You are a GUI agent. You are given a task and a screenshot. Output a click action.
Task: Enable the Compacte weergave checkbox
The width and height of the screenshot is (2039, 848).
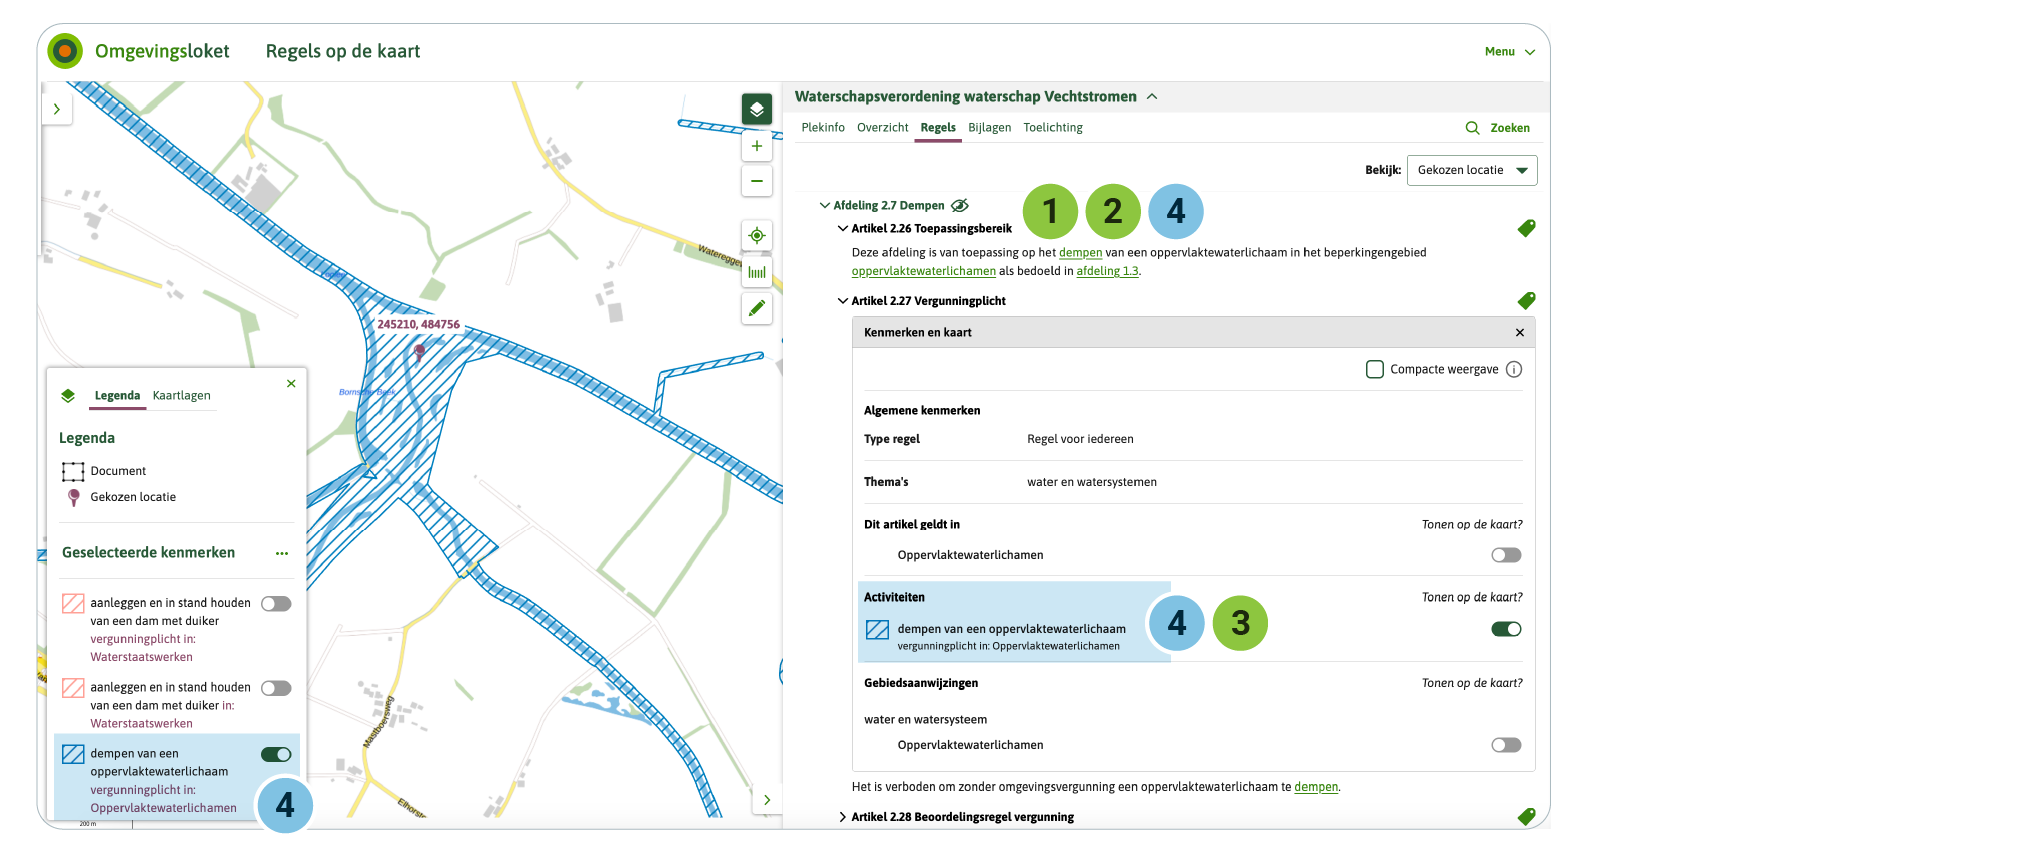pyautogui.click(x=1375, y=370)
